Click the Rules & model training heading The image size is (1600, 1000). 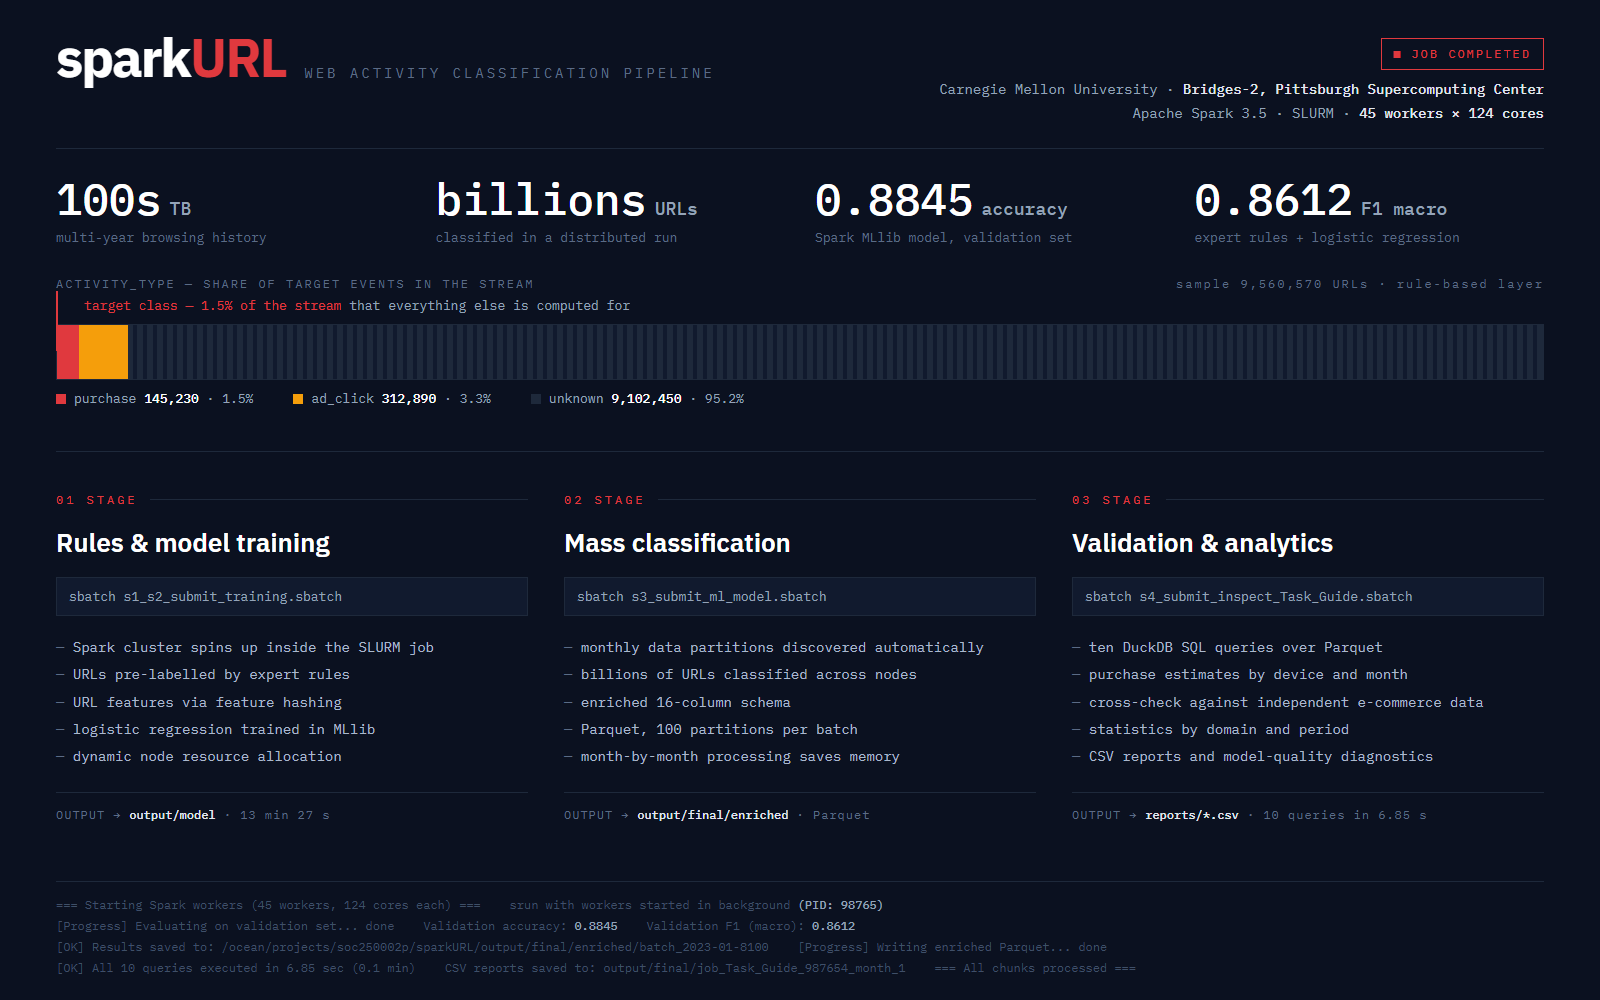click(193, 544)
